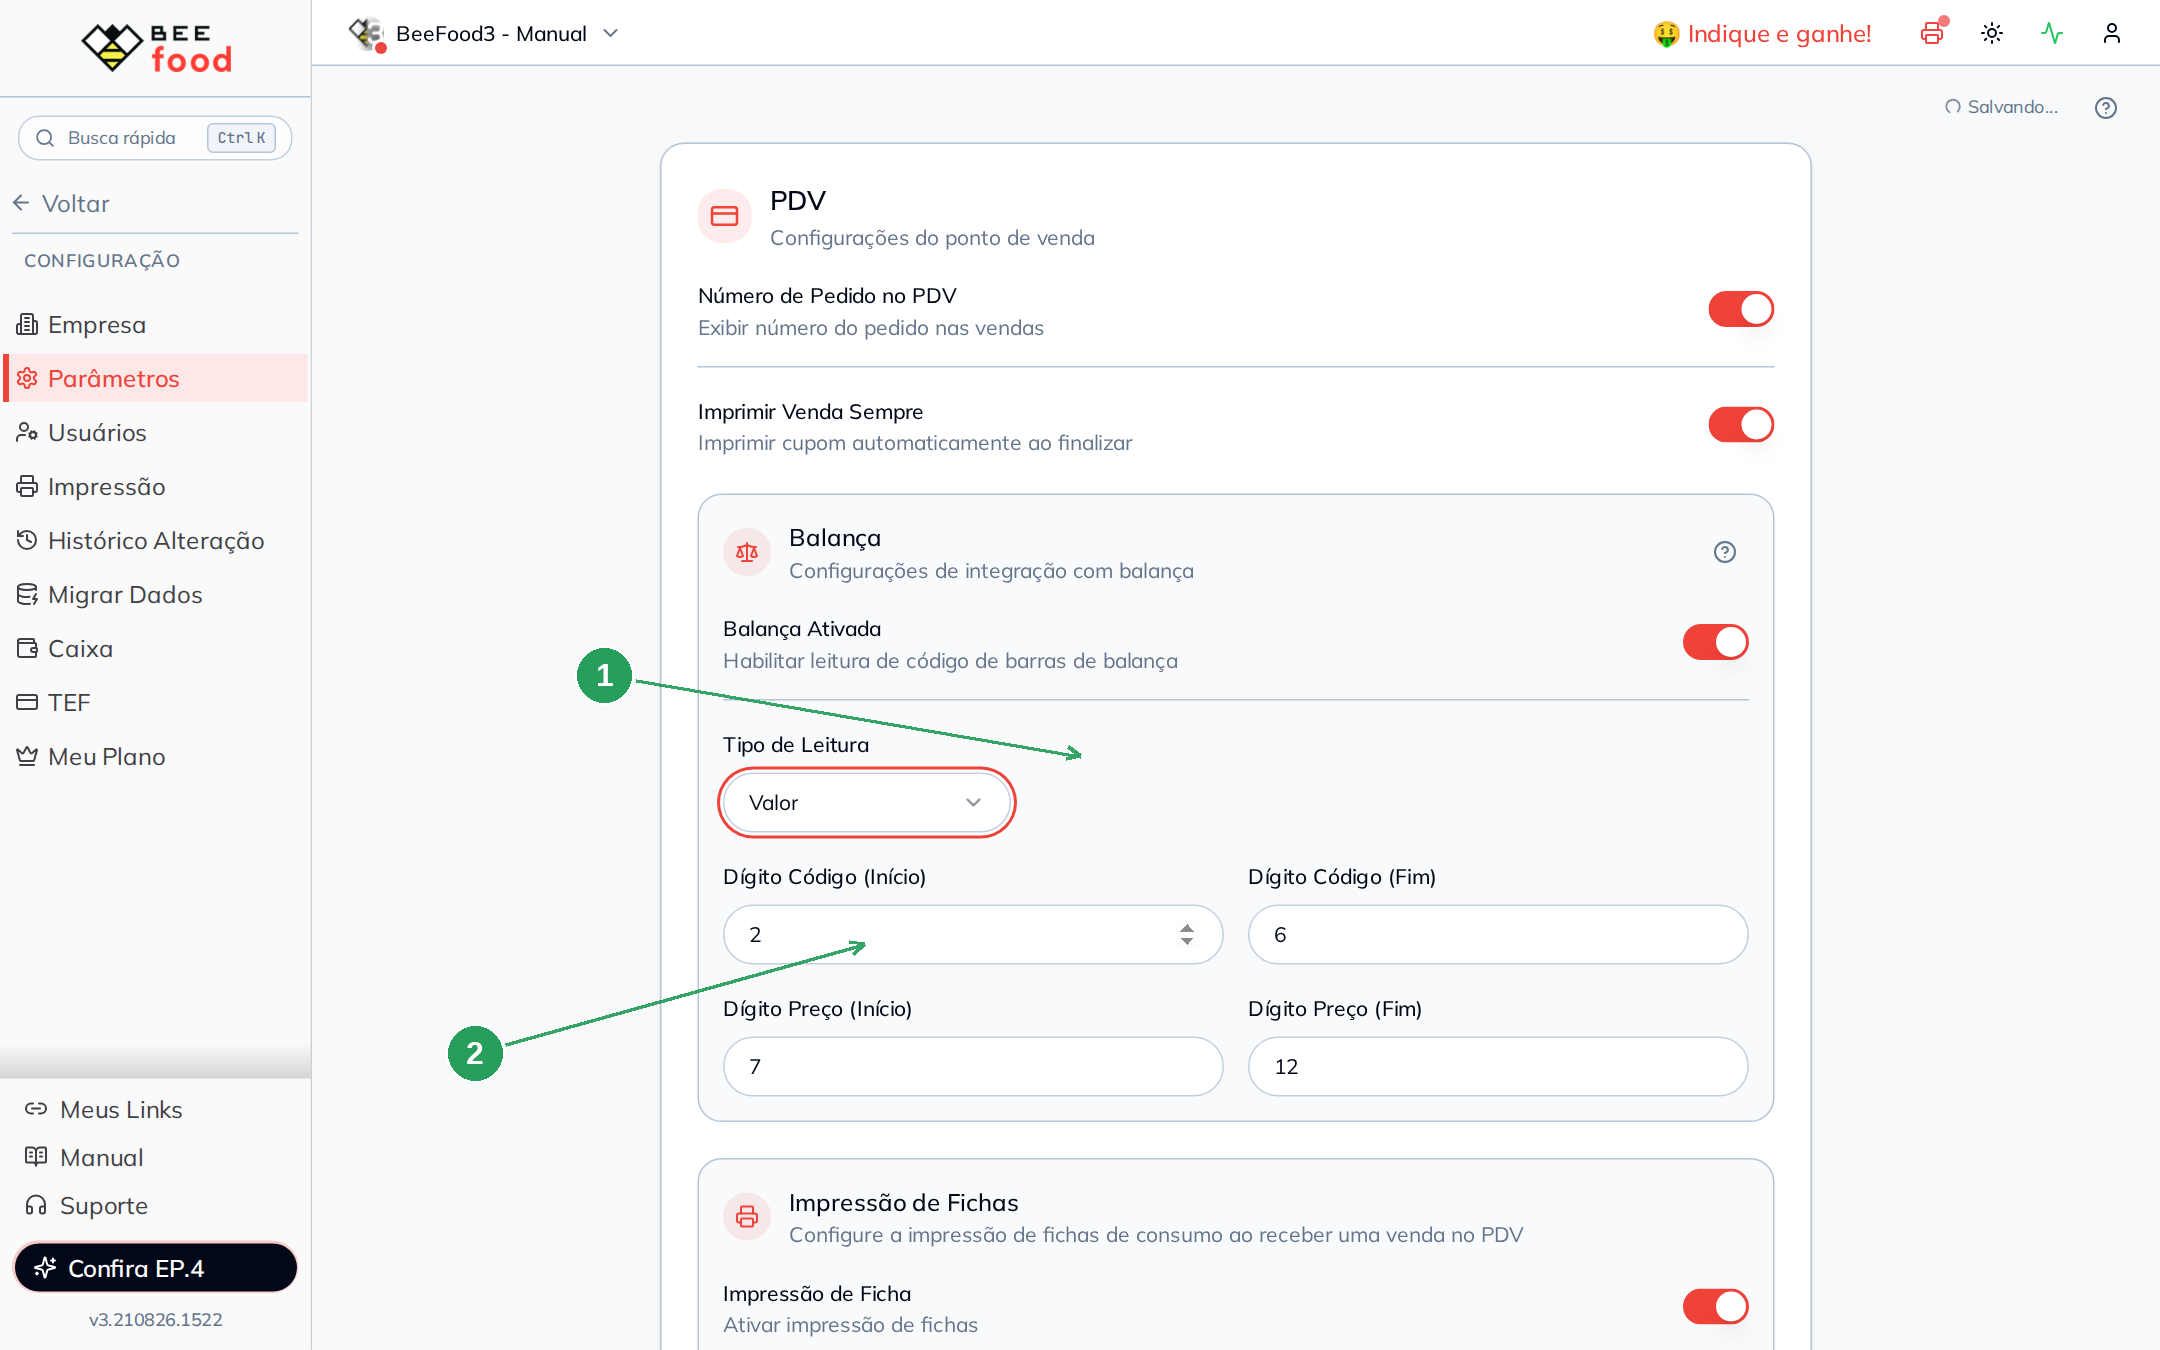Open the user profile icon

tap(2112, 33)
